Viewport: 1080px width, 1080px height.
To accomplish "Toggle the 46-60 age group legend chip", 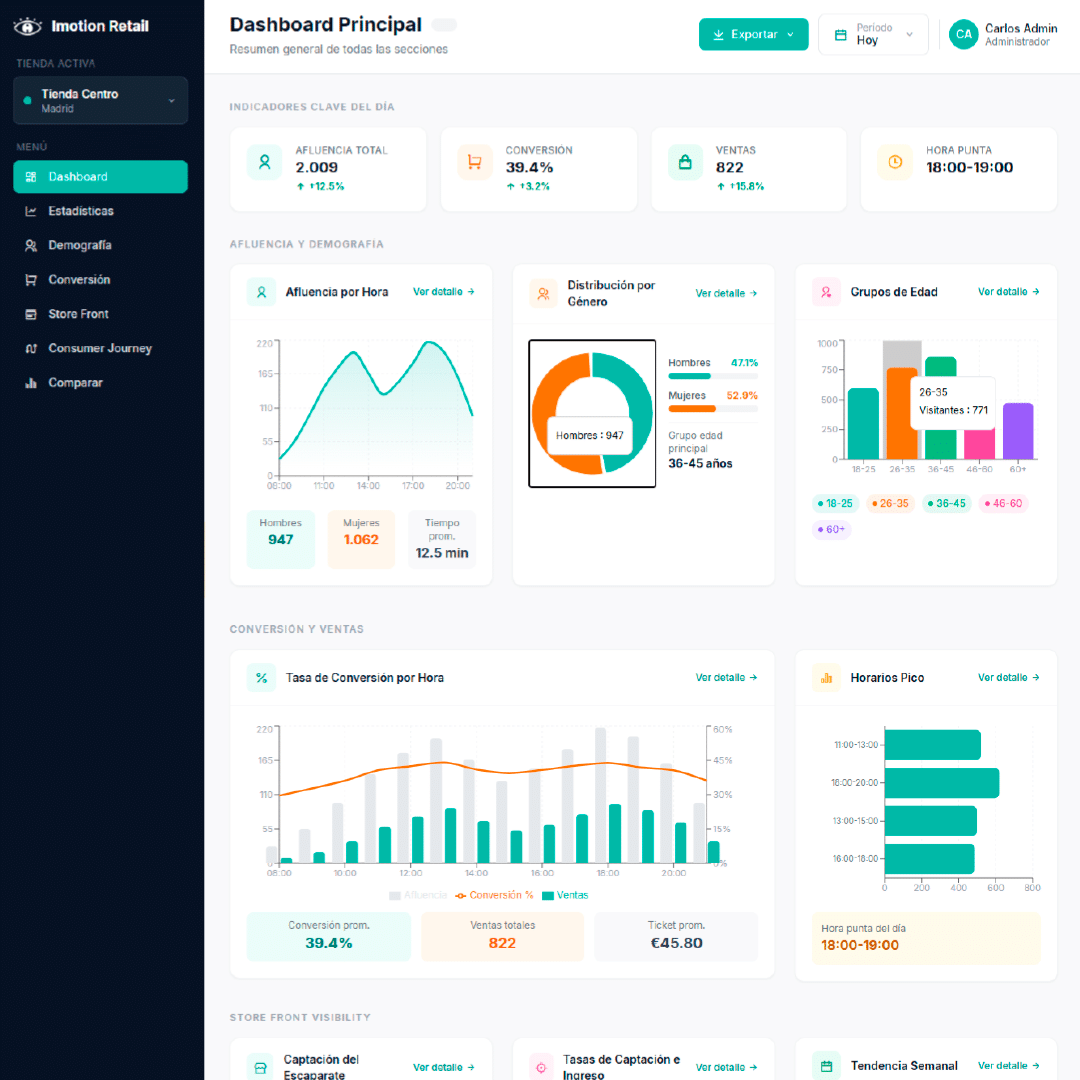I will pyautogui.click(x=1003, y=504).
